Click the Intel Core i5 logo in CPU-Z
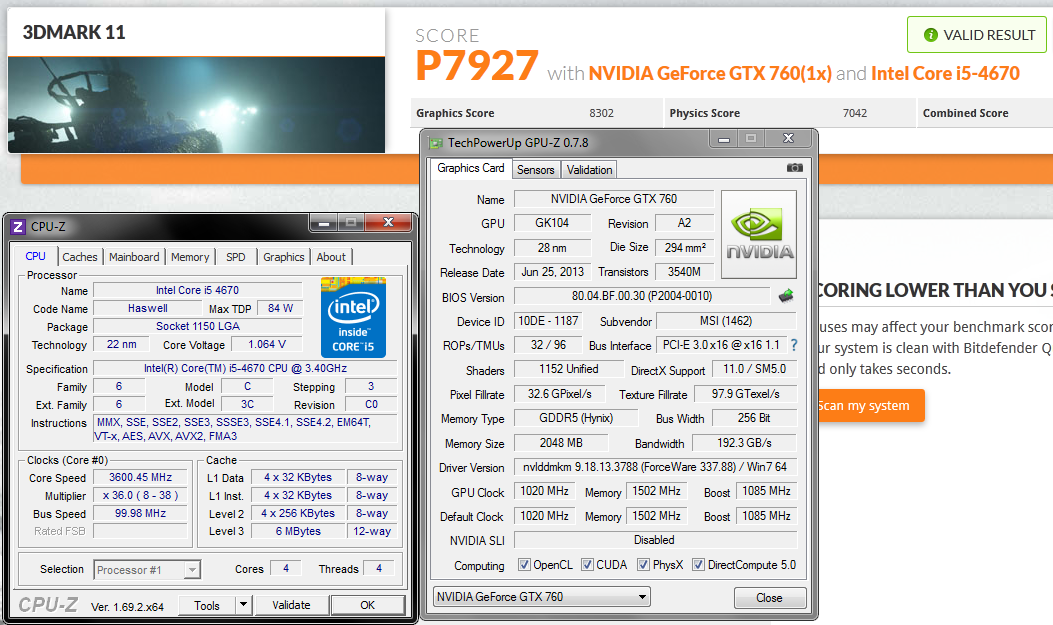 click(353, 316)
